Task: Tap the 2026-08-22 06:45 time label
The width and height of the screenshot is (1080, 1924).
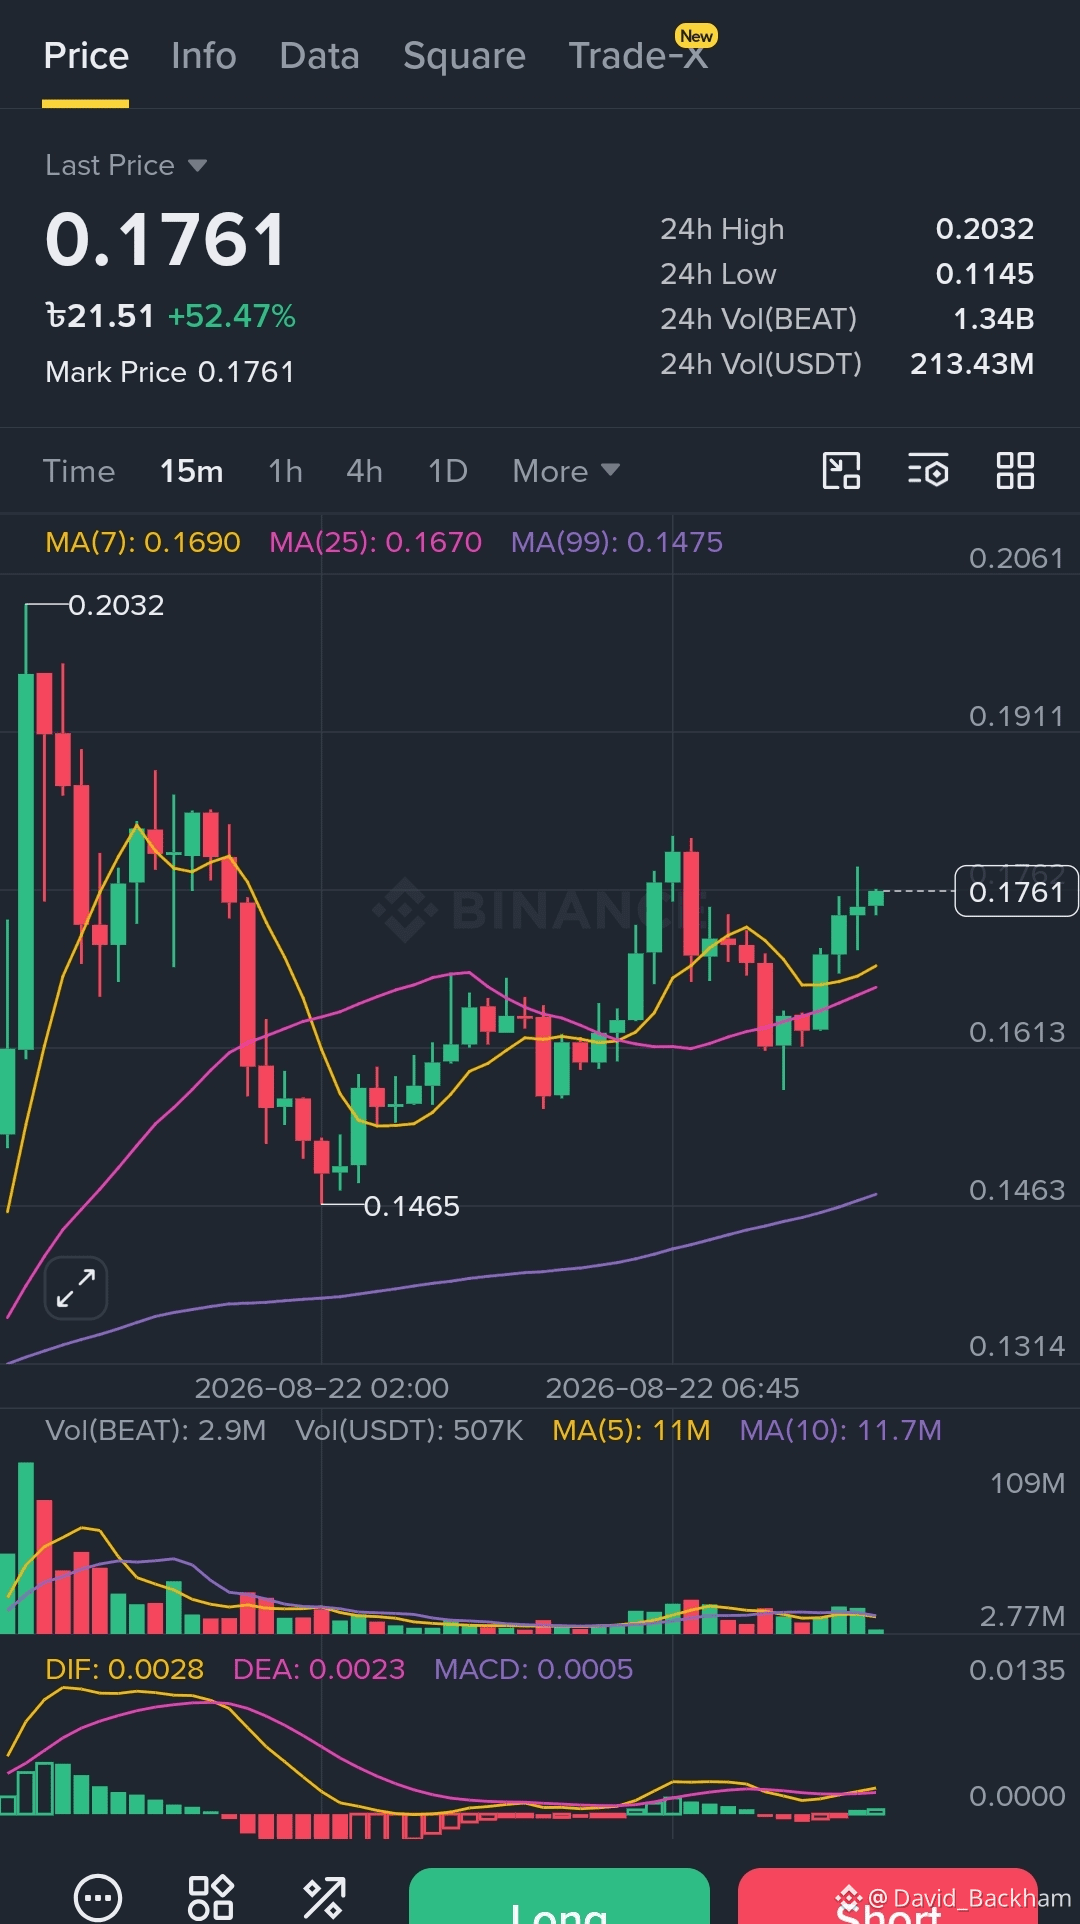Action: pyautogui.click(x=673, y=1388)
